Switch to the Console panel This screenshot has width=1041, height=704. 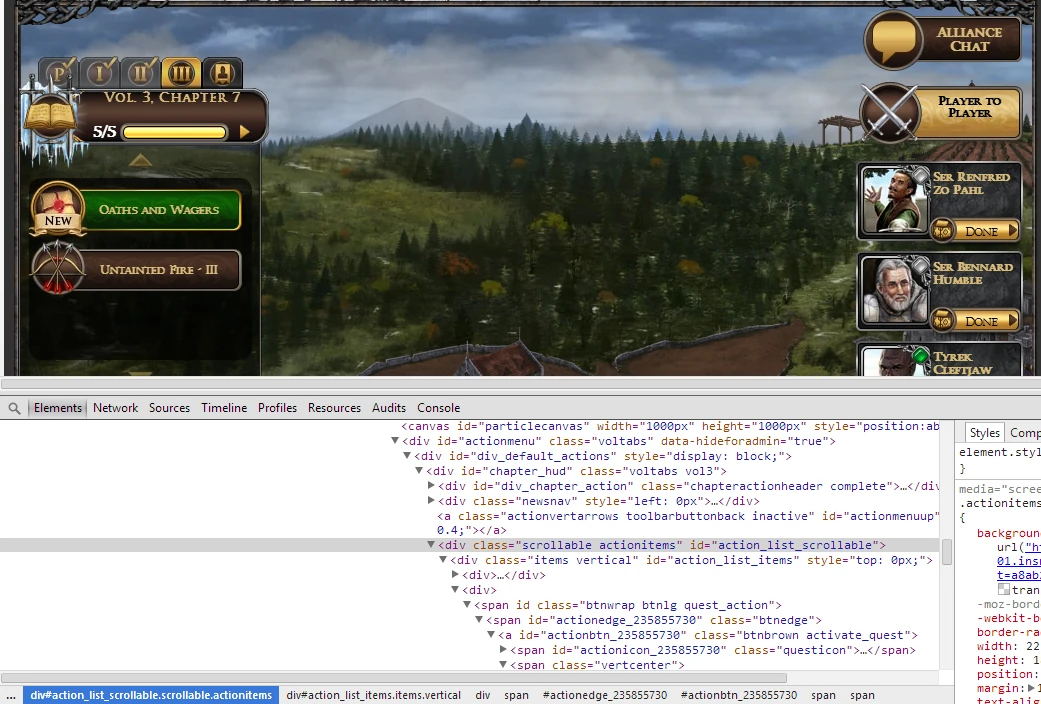pyautogui.click(x=438, y=408)
